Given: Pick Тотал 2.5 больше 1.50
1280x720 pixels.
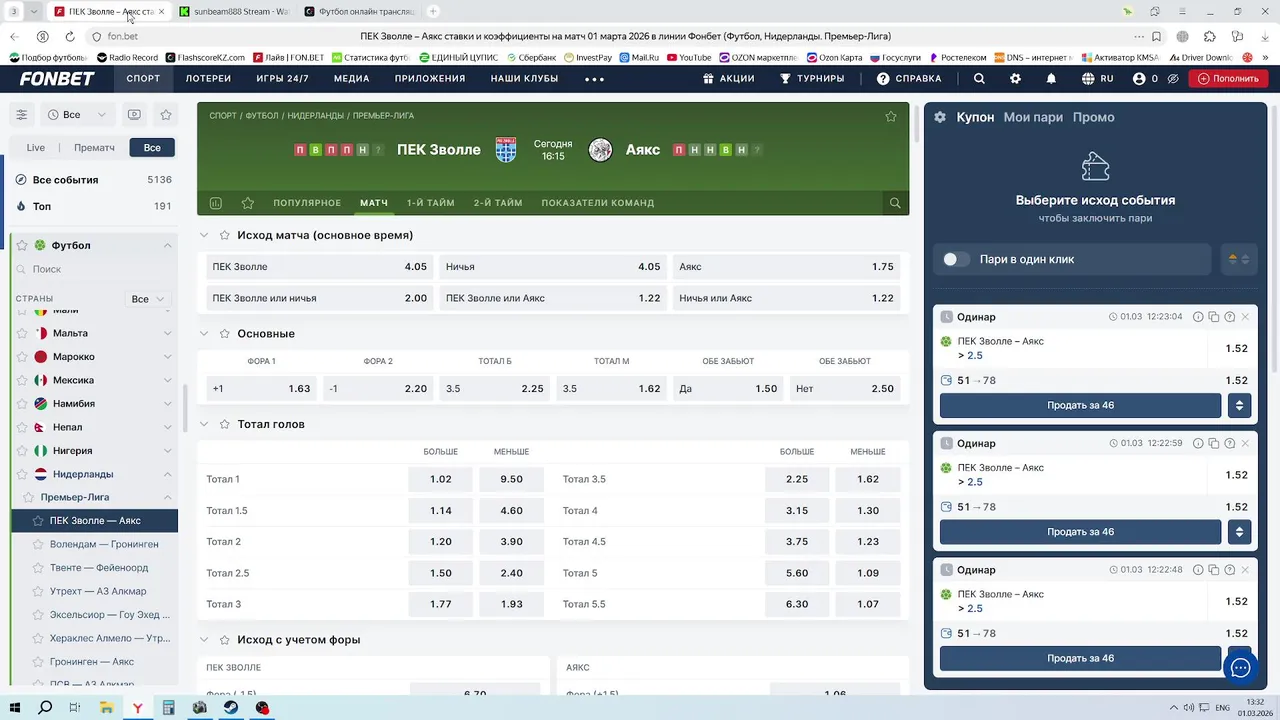Looking at the screenshot, I should coord(441,573).
